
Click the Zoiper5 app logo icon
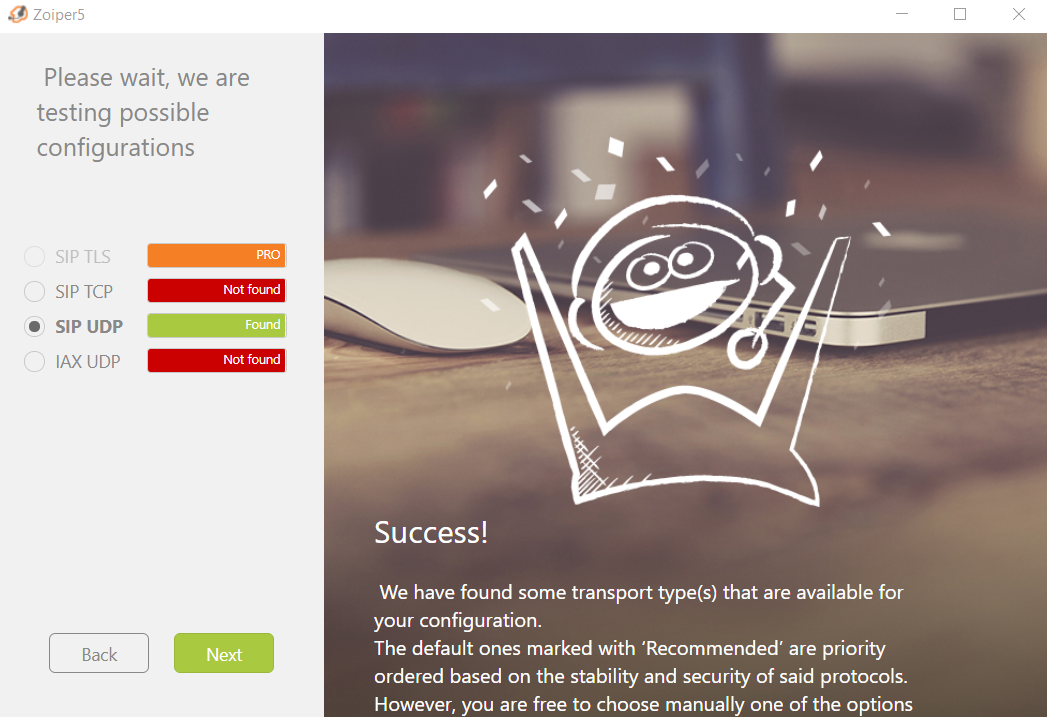point(18,14)
